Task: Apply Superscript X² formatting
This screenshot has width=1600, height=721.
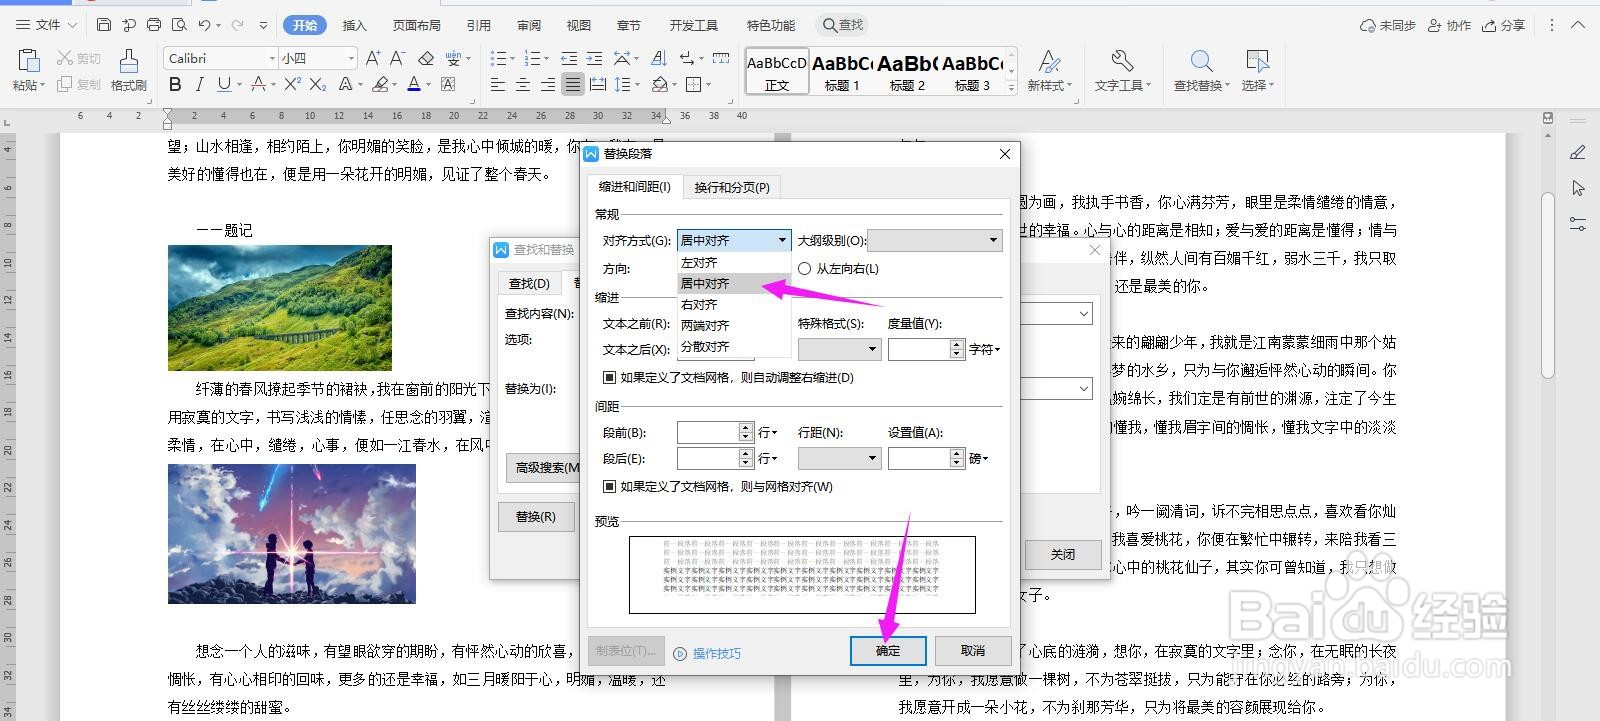Action: [x=291, y=84]
